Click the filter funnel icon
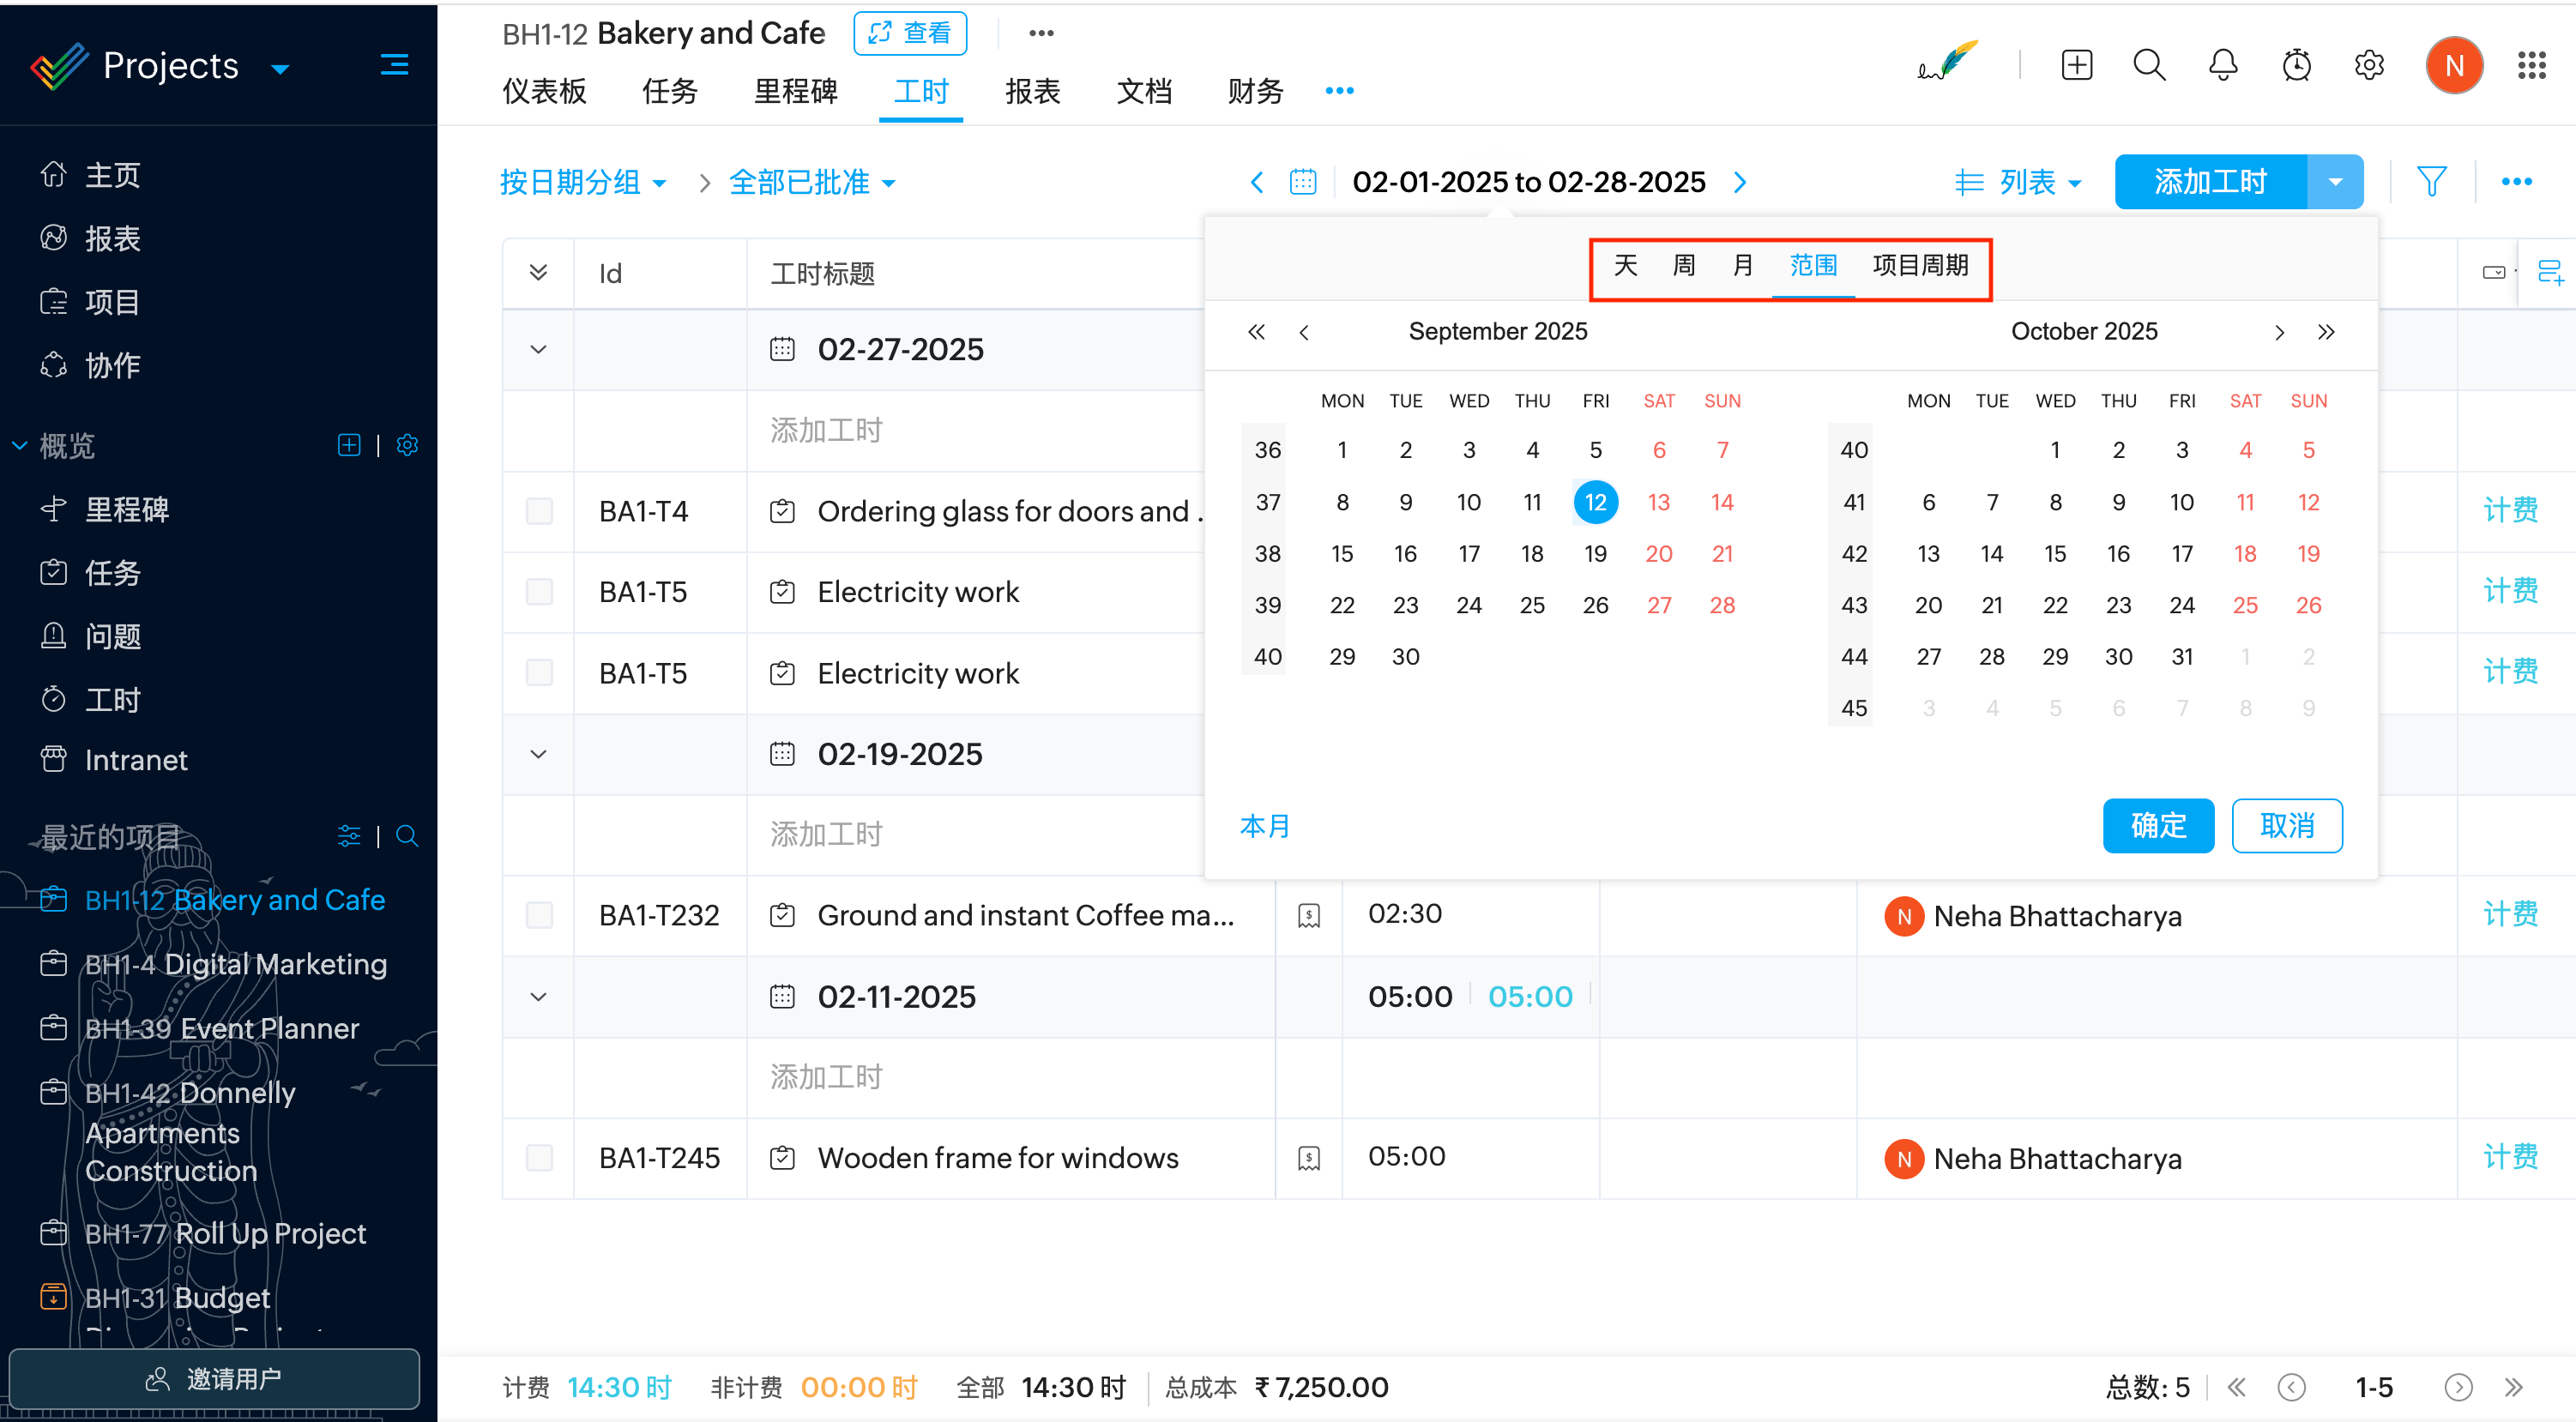 pos(2431,182)
